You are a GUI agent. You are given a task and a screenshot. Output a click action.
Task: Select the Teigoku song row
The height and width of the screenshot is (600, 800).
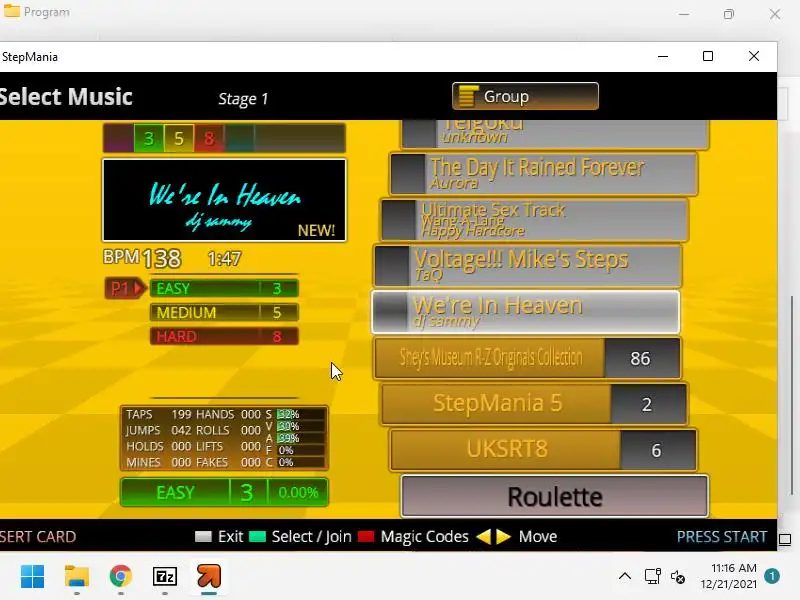pos(555,135)
